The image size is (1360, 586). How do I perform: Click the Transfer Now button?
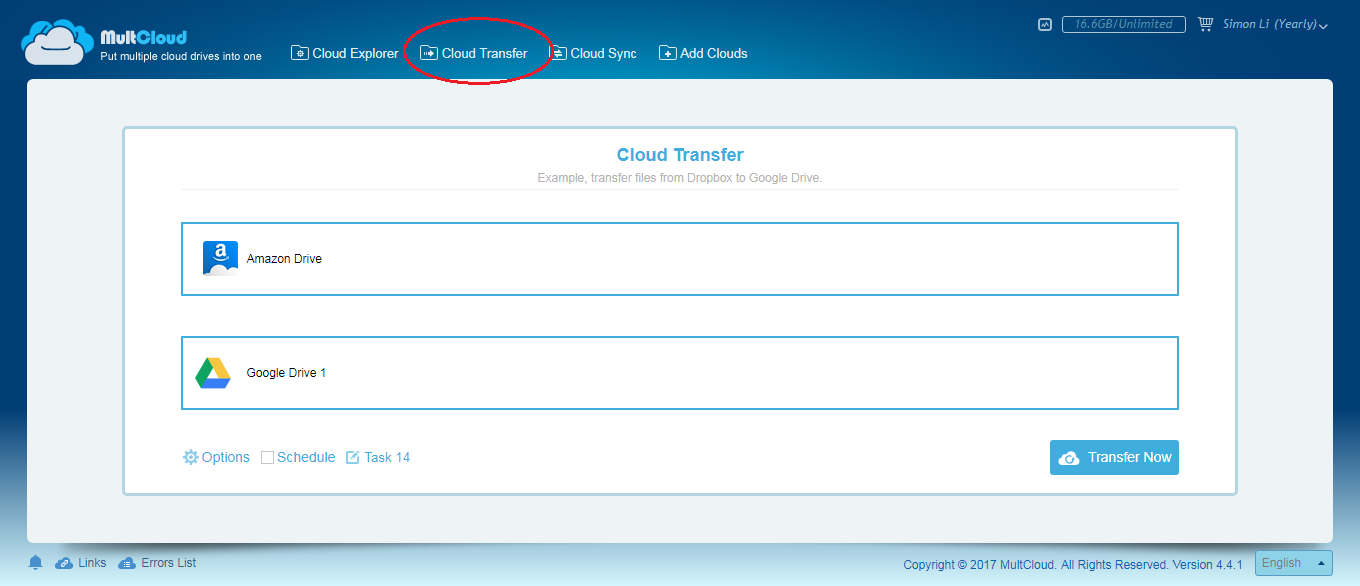point(1114,457)
